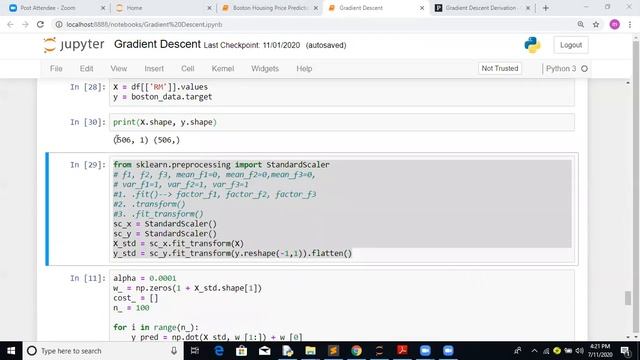Click the Cortana circle icon in the taskbar

coord(32,351)
